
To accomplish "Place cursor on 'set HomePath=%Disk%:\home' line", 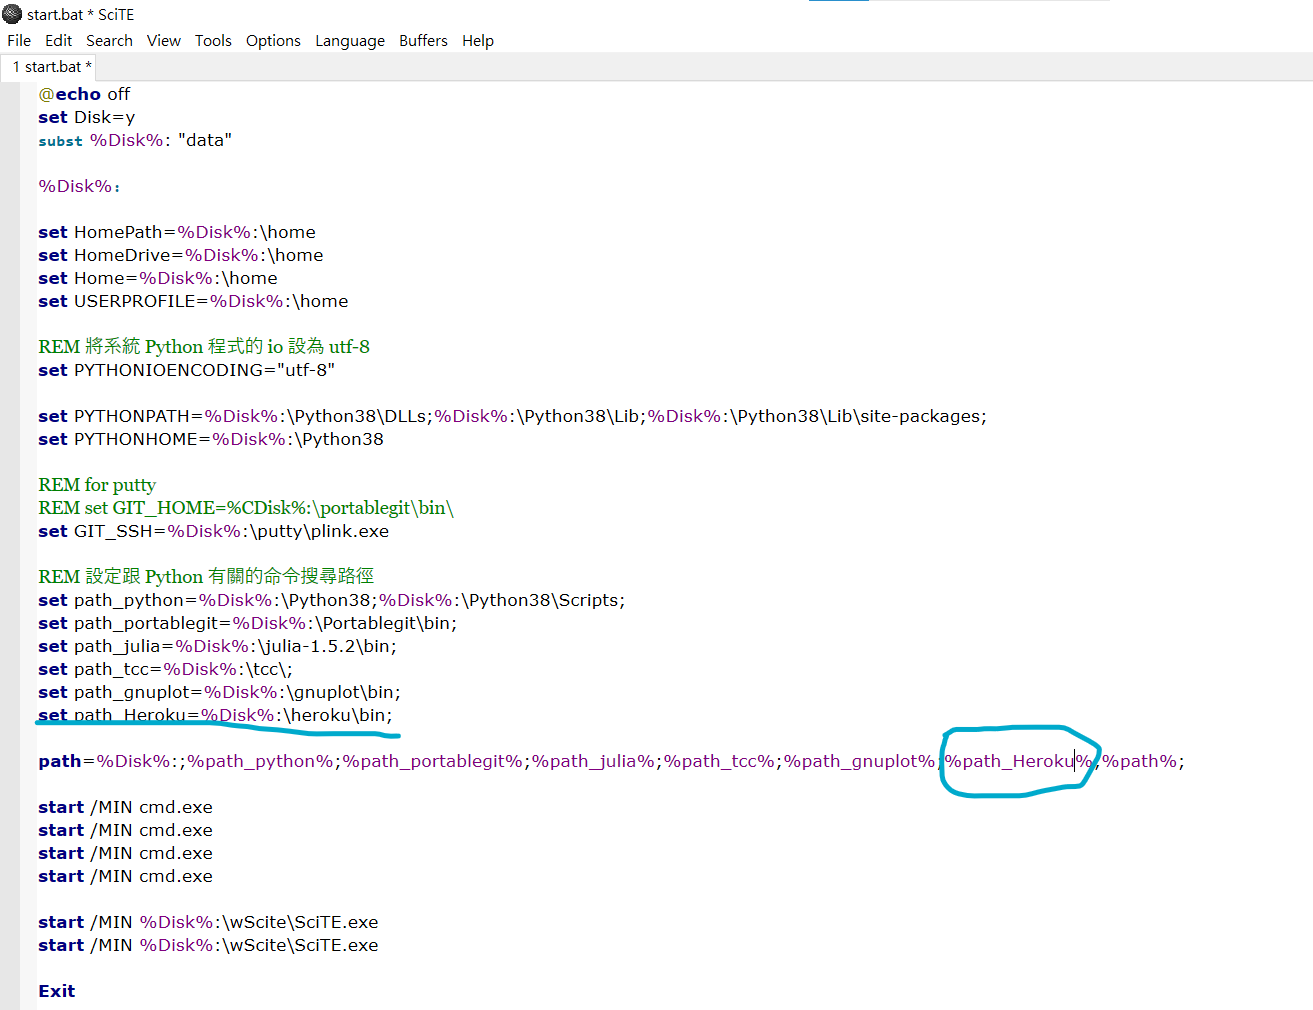I will click(x=177, y=232).
